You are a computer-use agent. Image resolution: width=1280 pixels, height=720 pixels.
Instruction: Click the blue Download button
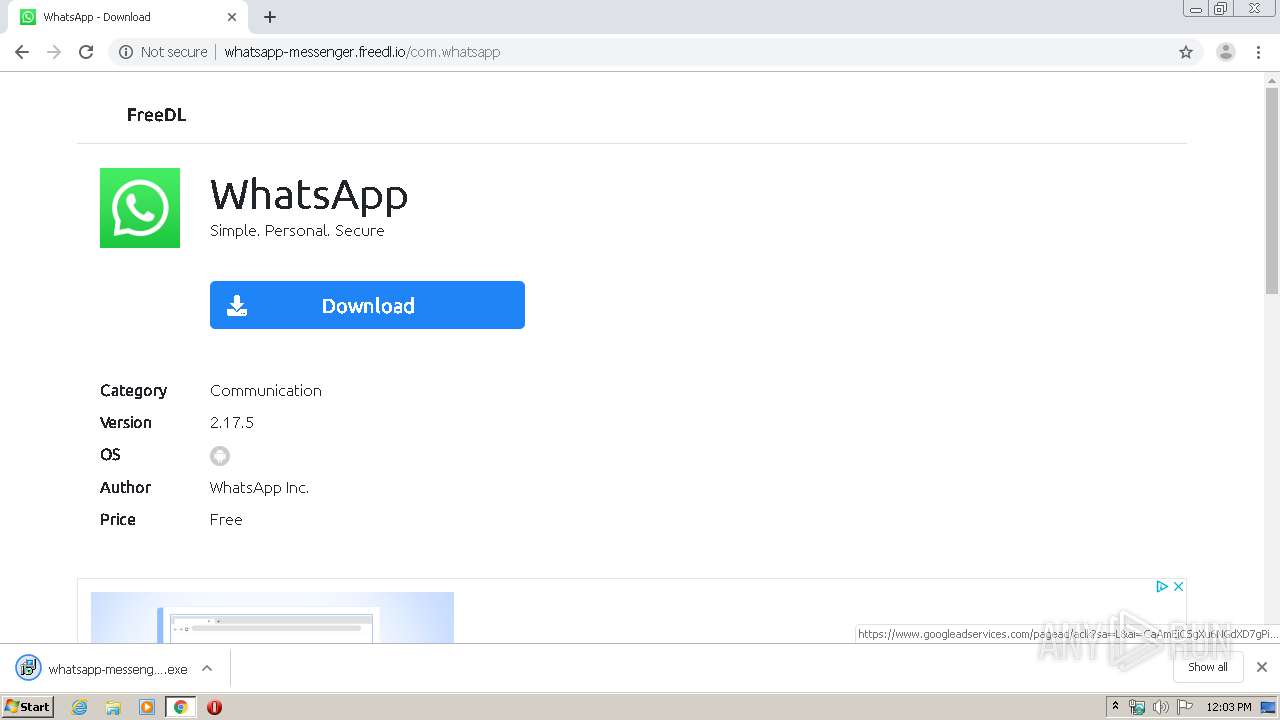(x=367, y=305)
